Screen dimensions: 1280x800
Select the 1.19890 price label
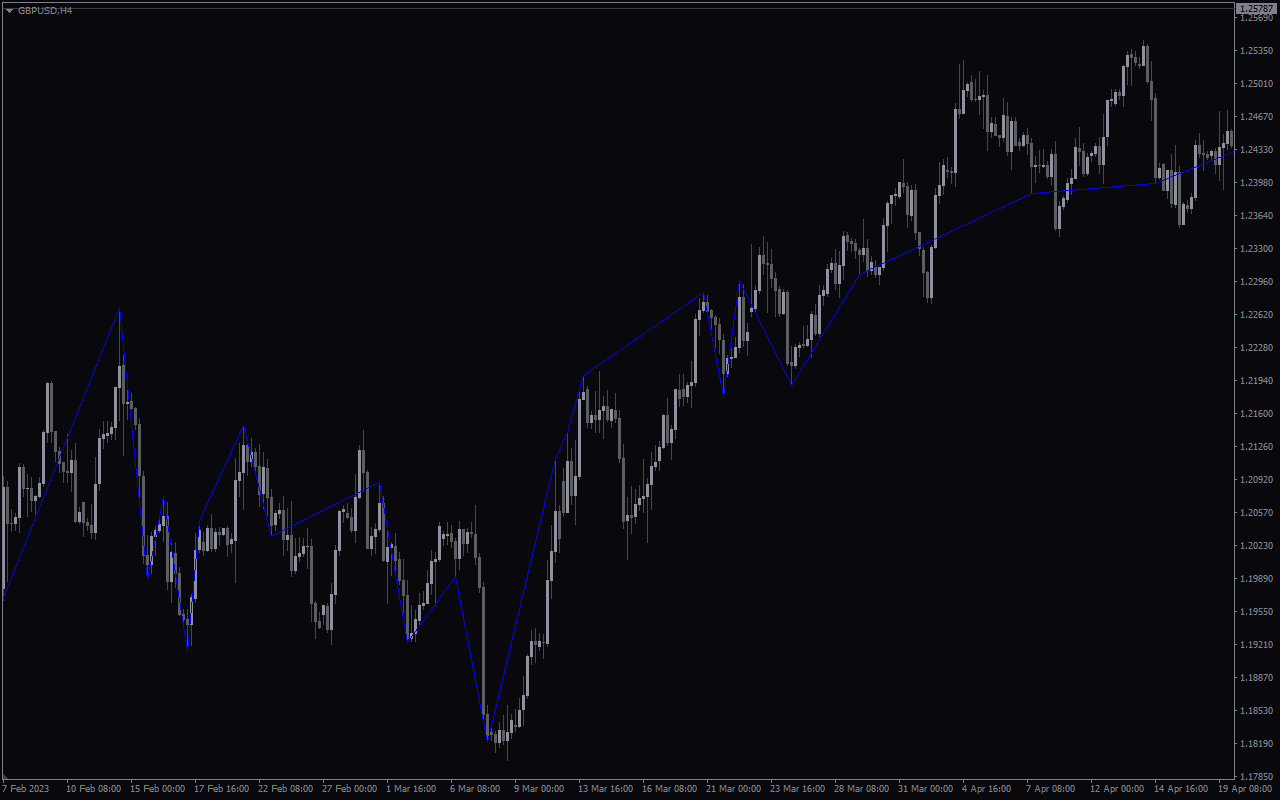(x=1258, y=578)
